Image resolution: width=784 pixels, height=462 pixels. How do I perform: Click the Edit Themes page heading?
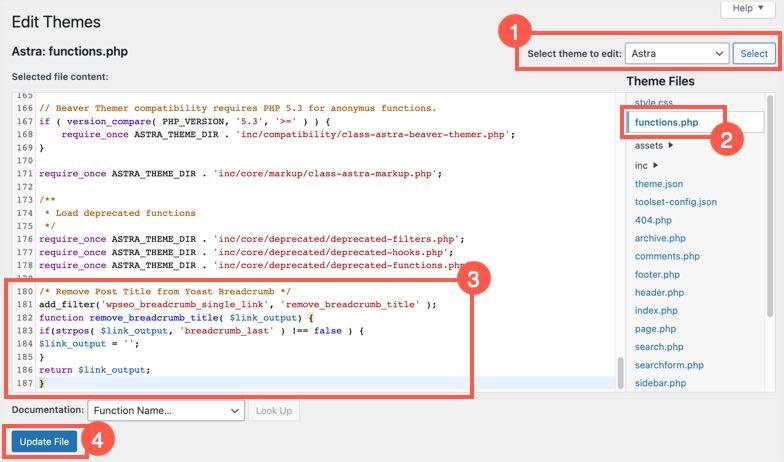click(56, 22)
